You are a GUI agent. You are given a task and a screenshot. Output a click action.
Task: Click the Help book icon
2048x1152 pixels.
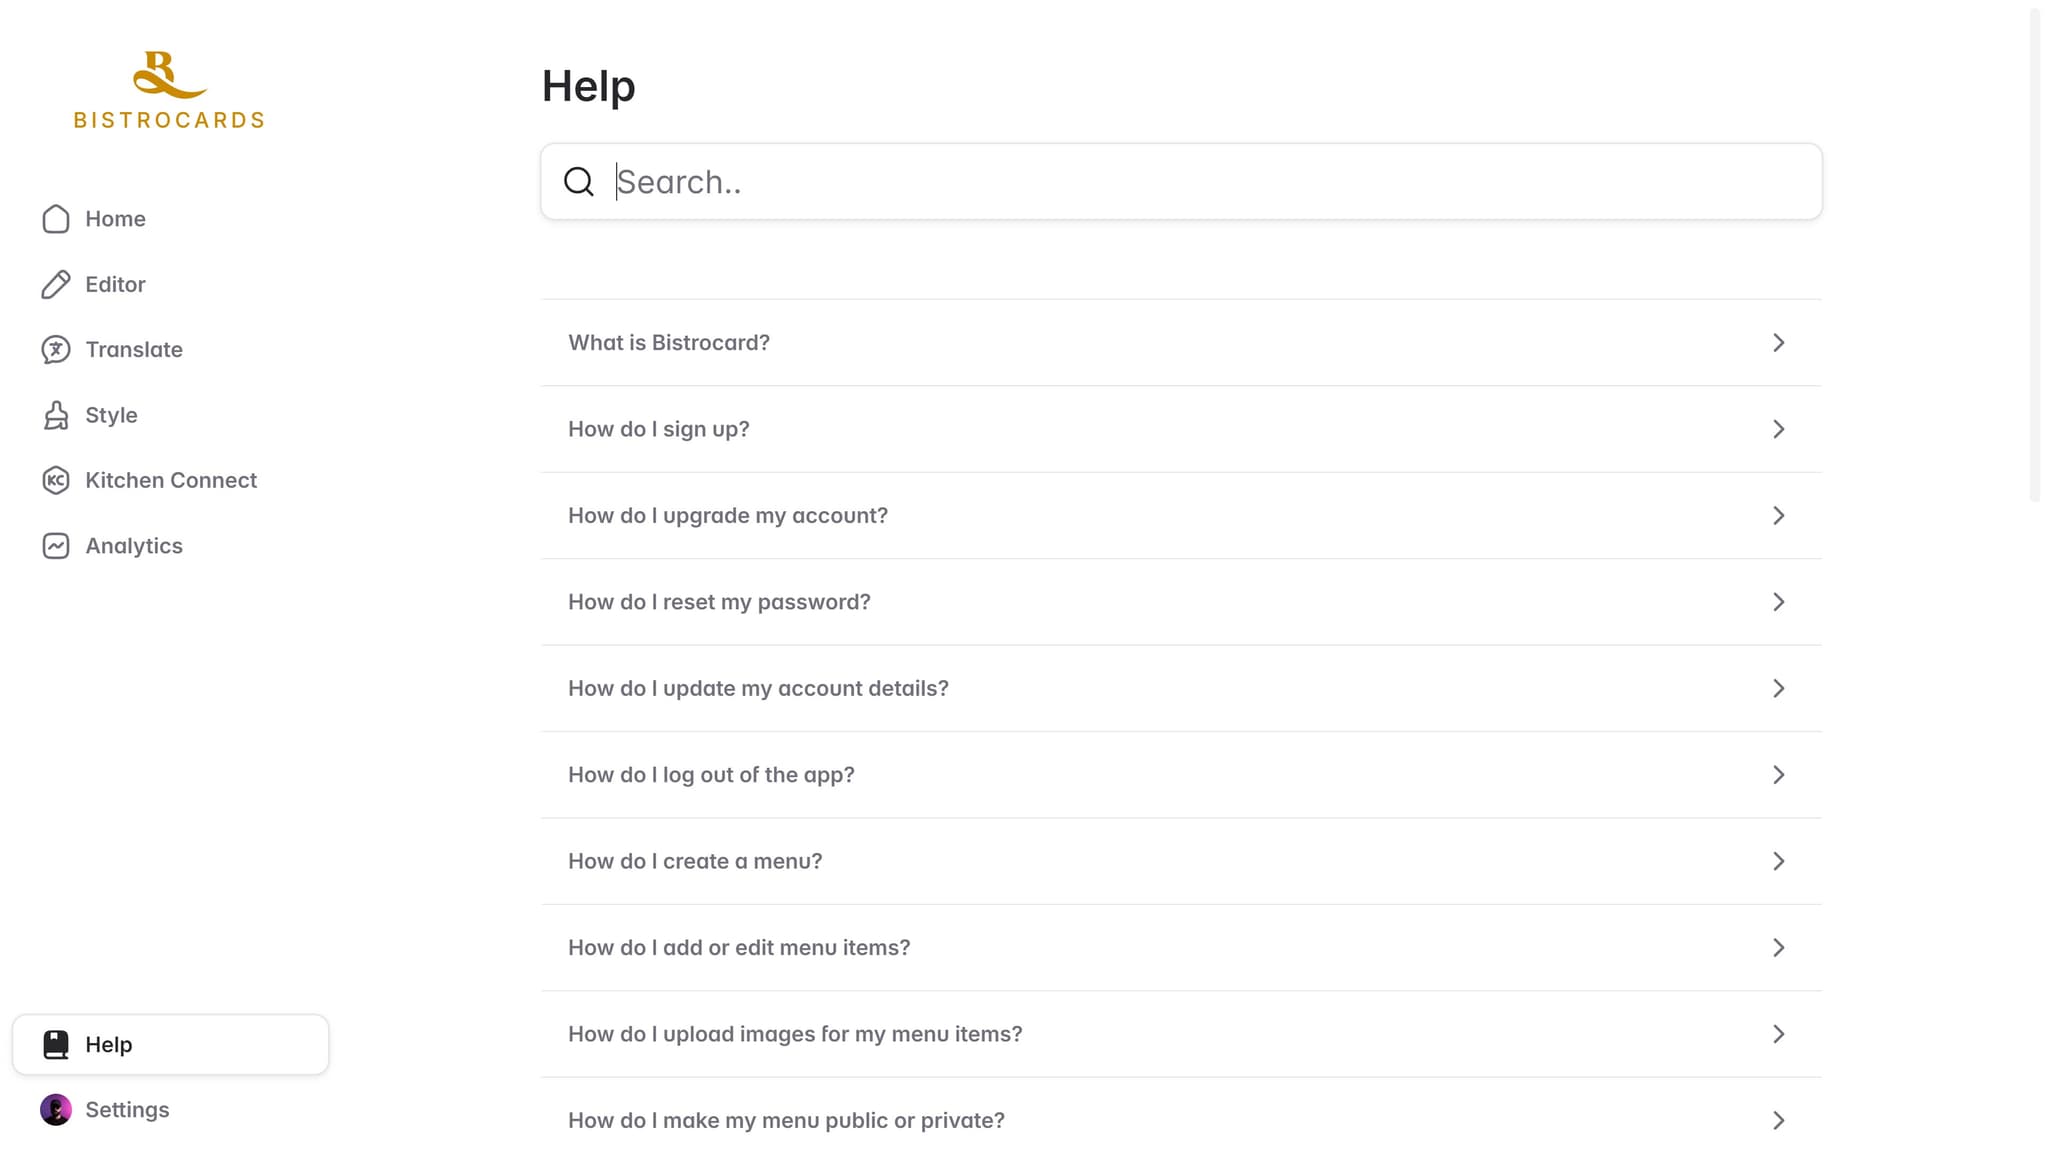56,1045
